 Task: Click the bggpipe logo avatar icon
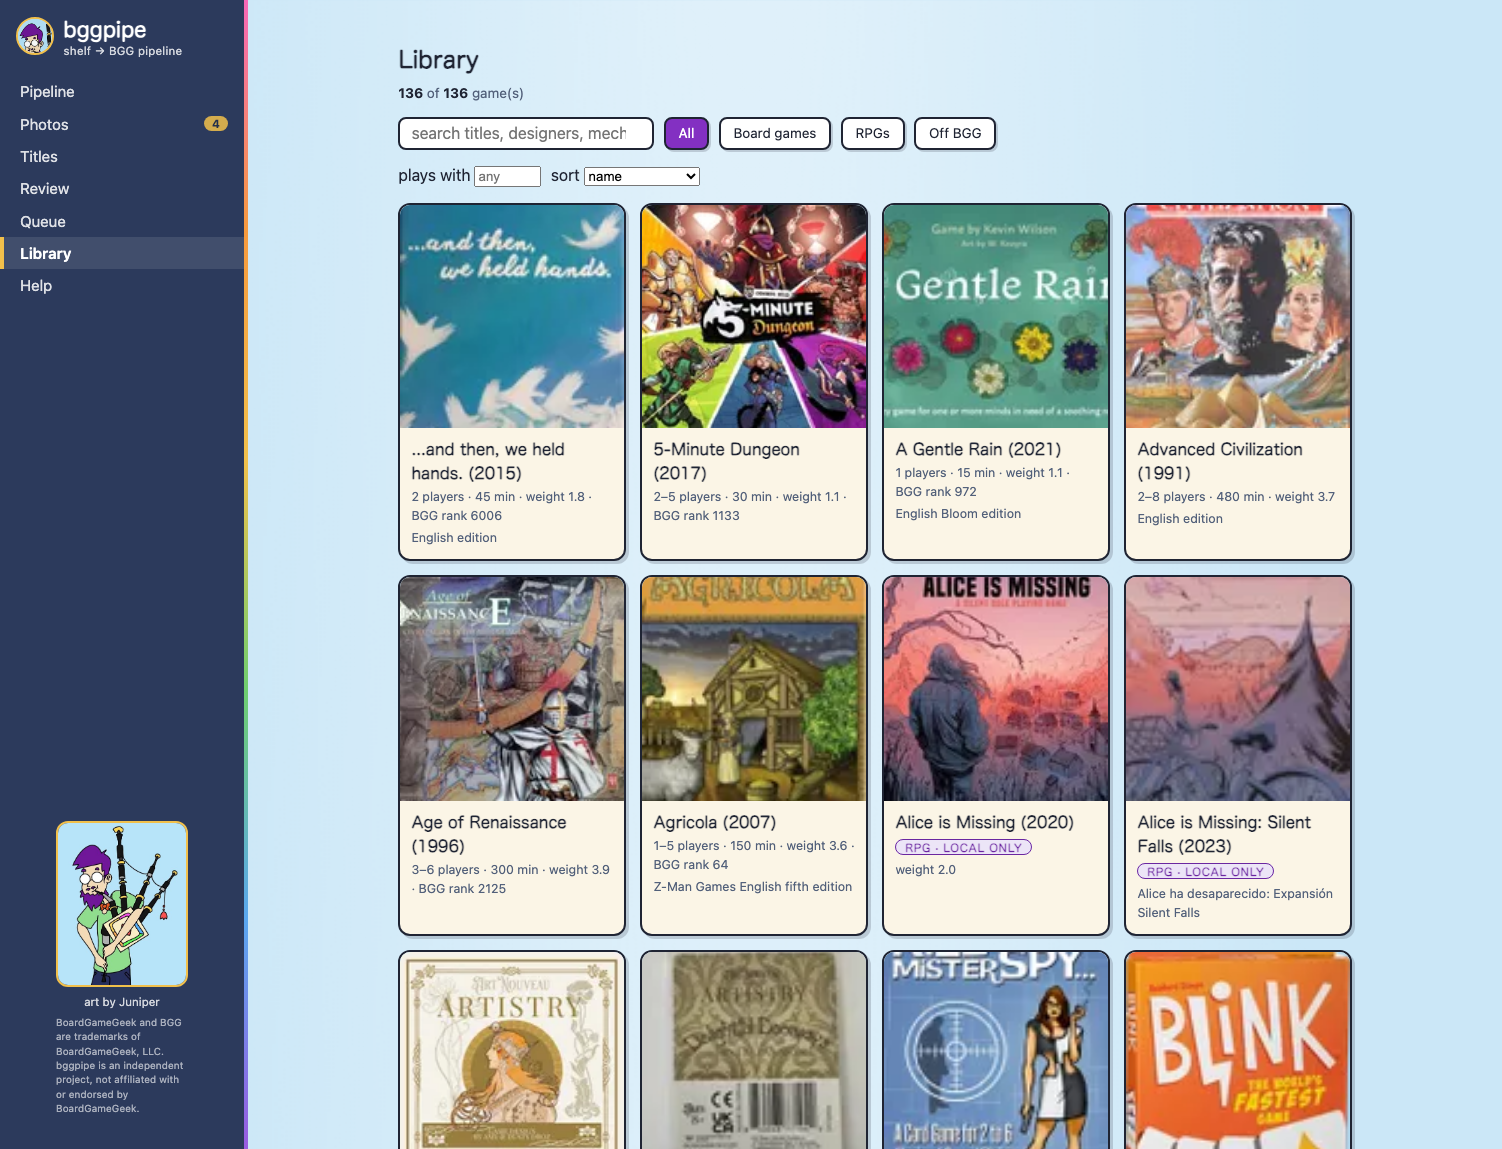(35, 37)
